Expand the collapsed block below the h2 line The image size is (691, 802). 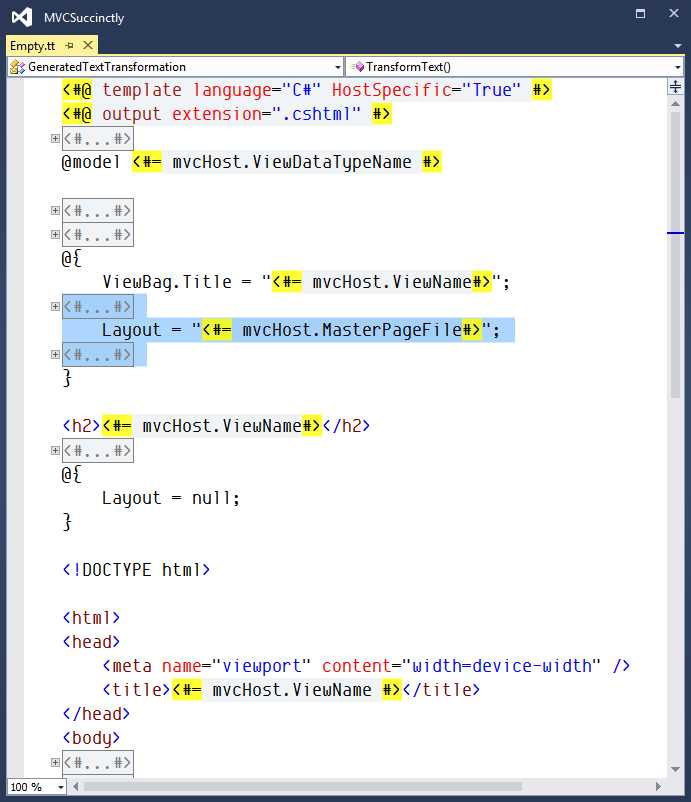coord(55,451)
